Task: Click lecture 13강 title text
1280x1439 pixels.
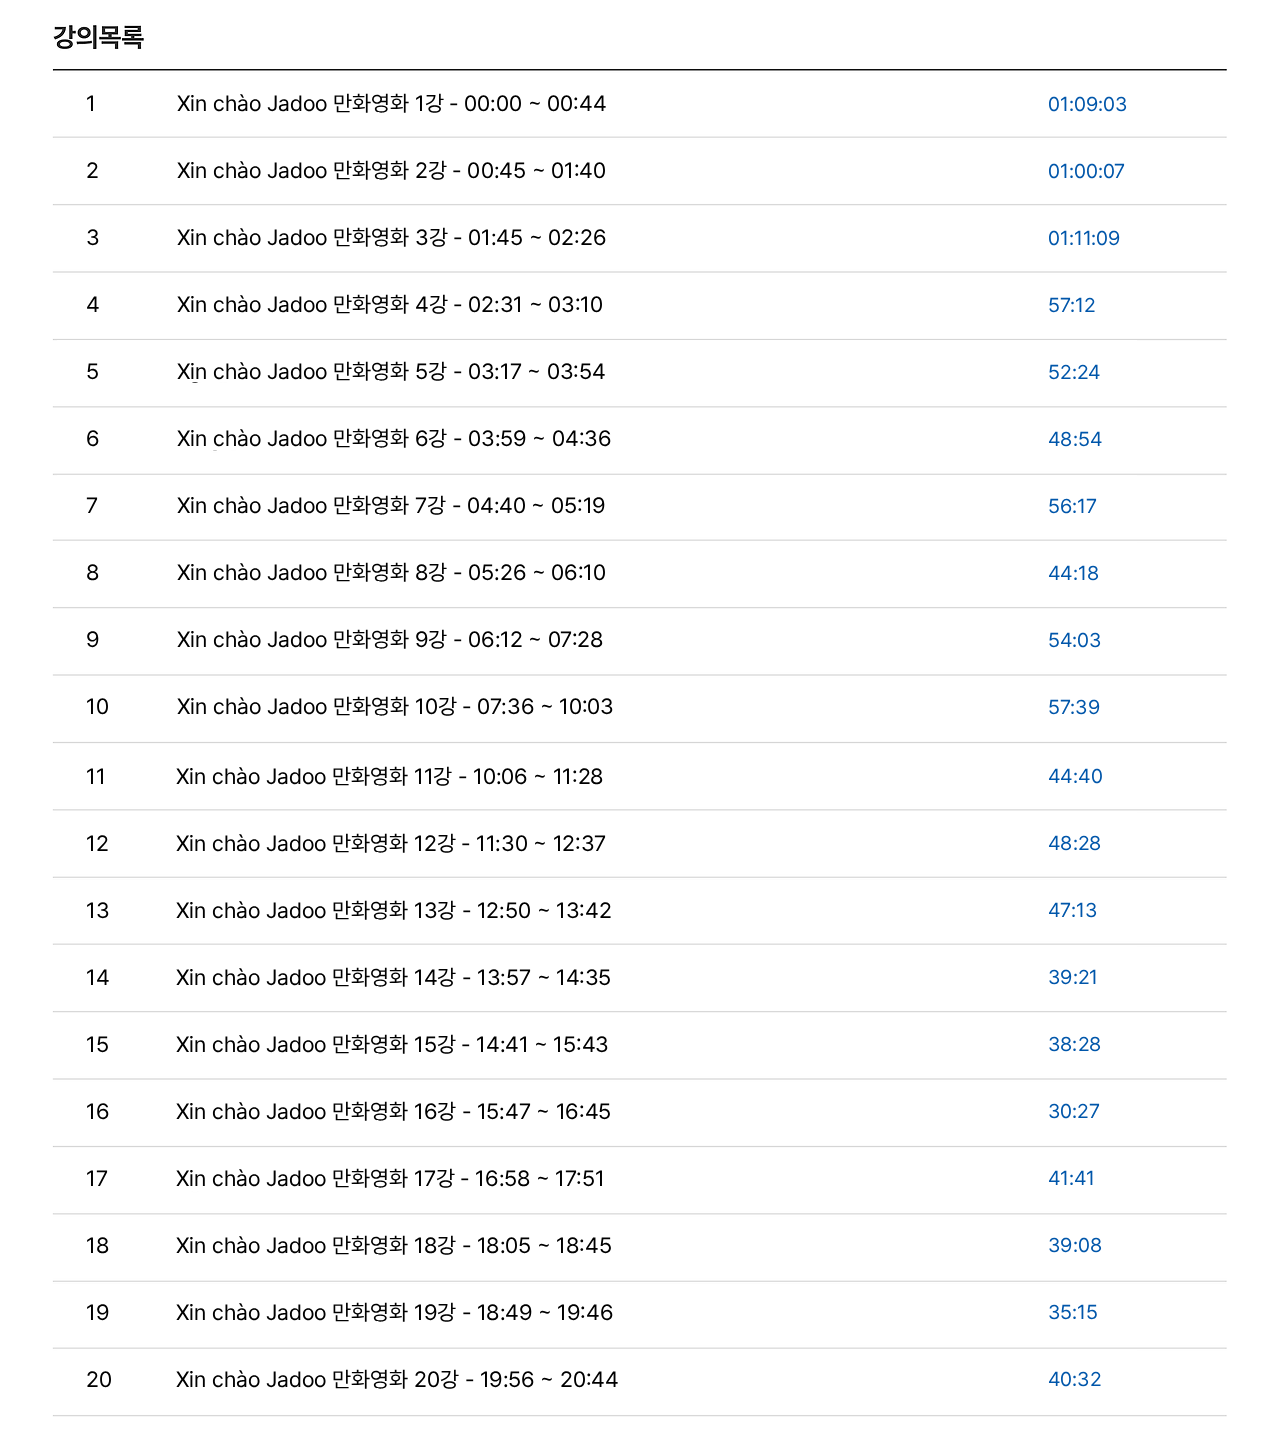Action: tap(393, 911)
